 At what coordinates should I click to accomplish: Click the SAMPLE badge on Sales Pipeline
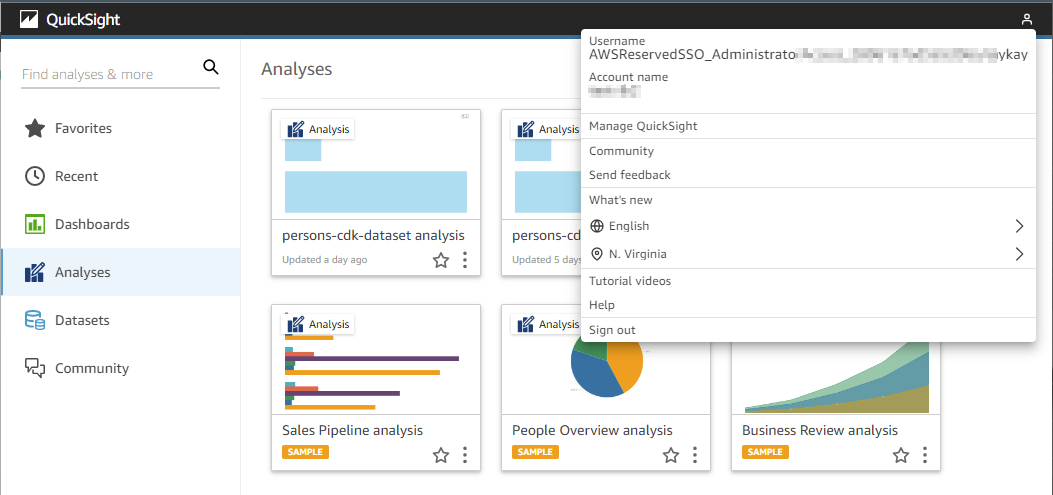(x=306, y=452)
